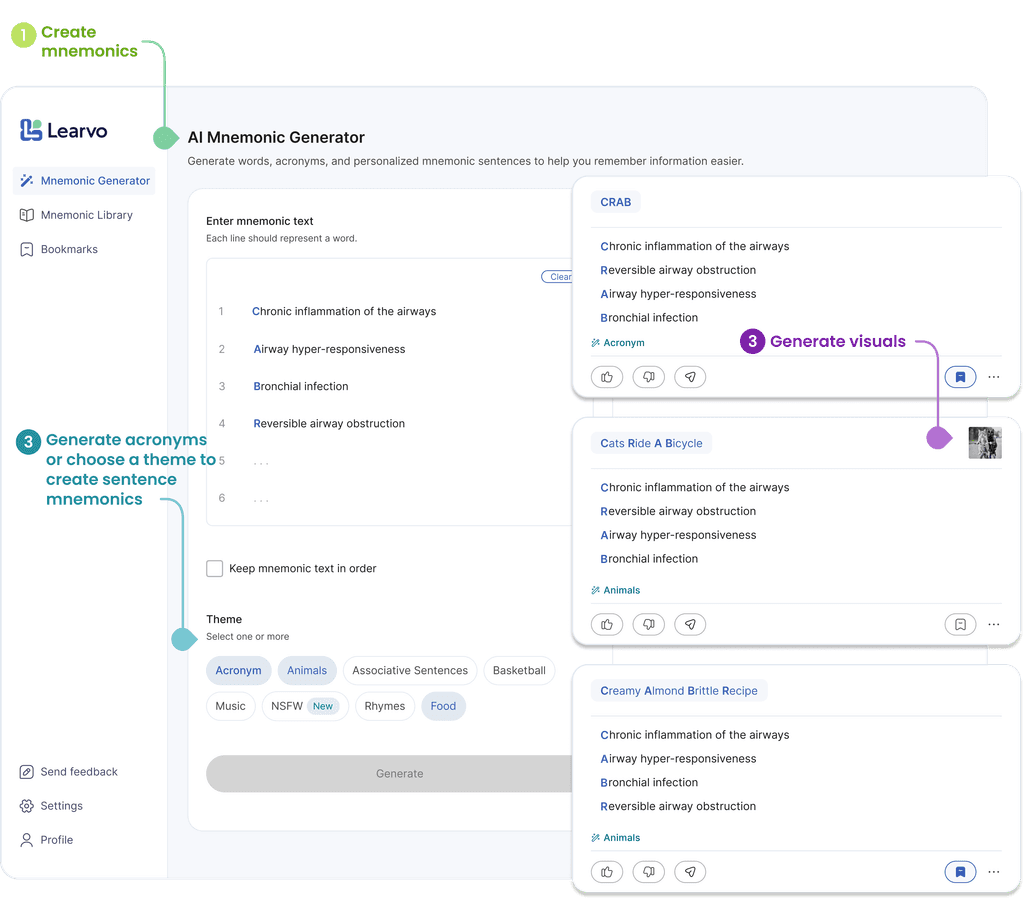Screen dimensions: 1024x907
Task: Click the Send feedback icon
Action: pos(26,772)
